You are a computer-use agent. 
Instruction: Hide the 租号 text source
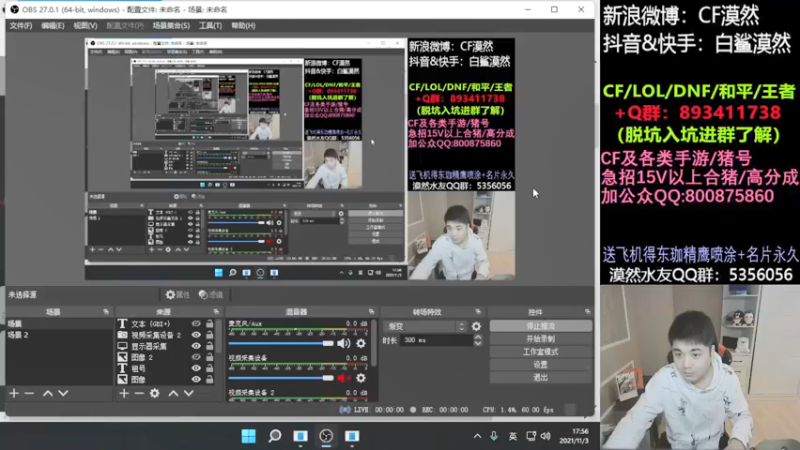coord(196,368)
